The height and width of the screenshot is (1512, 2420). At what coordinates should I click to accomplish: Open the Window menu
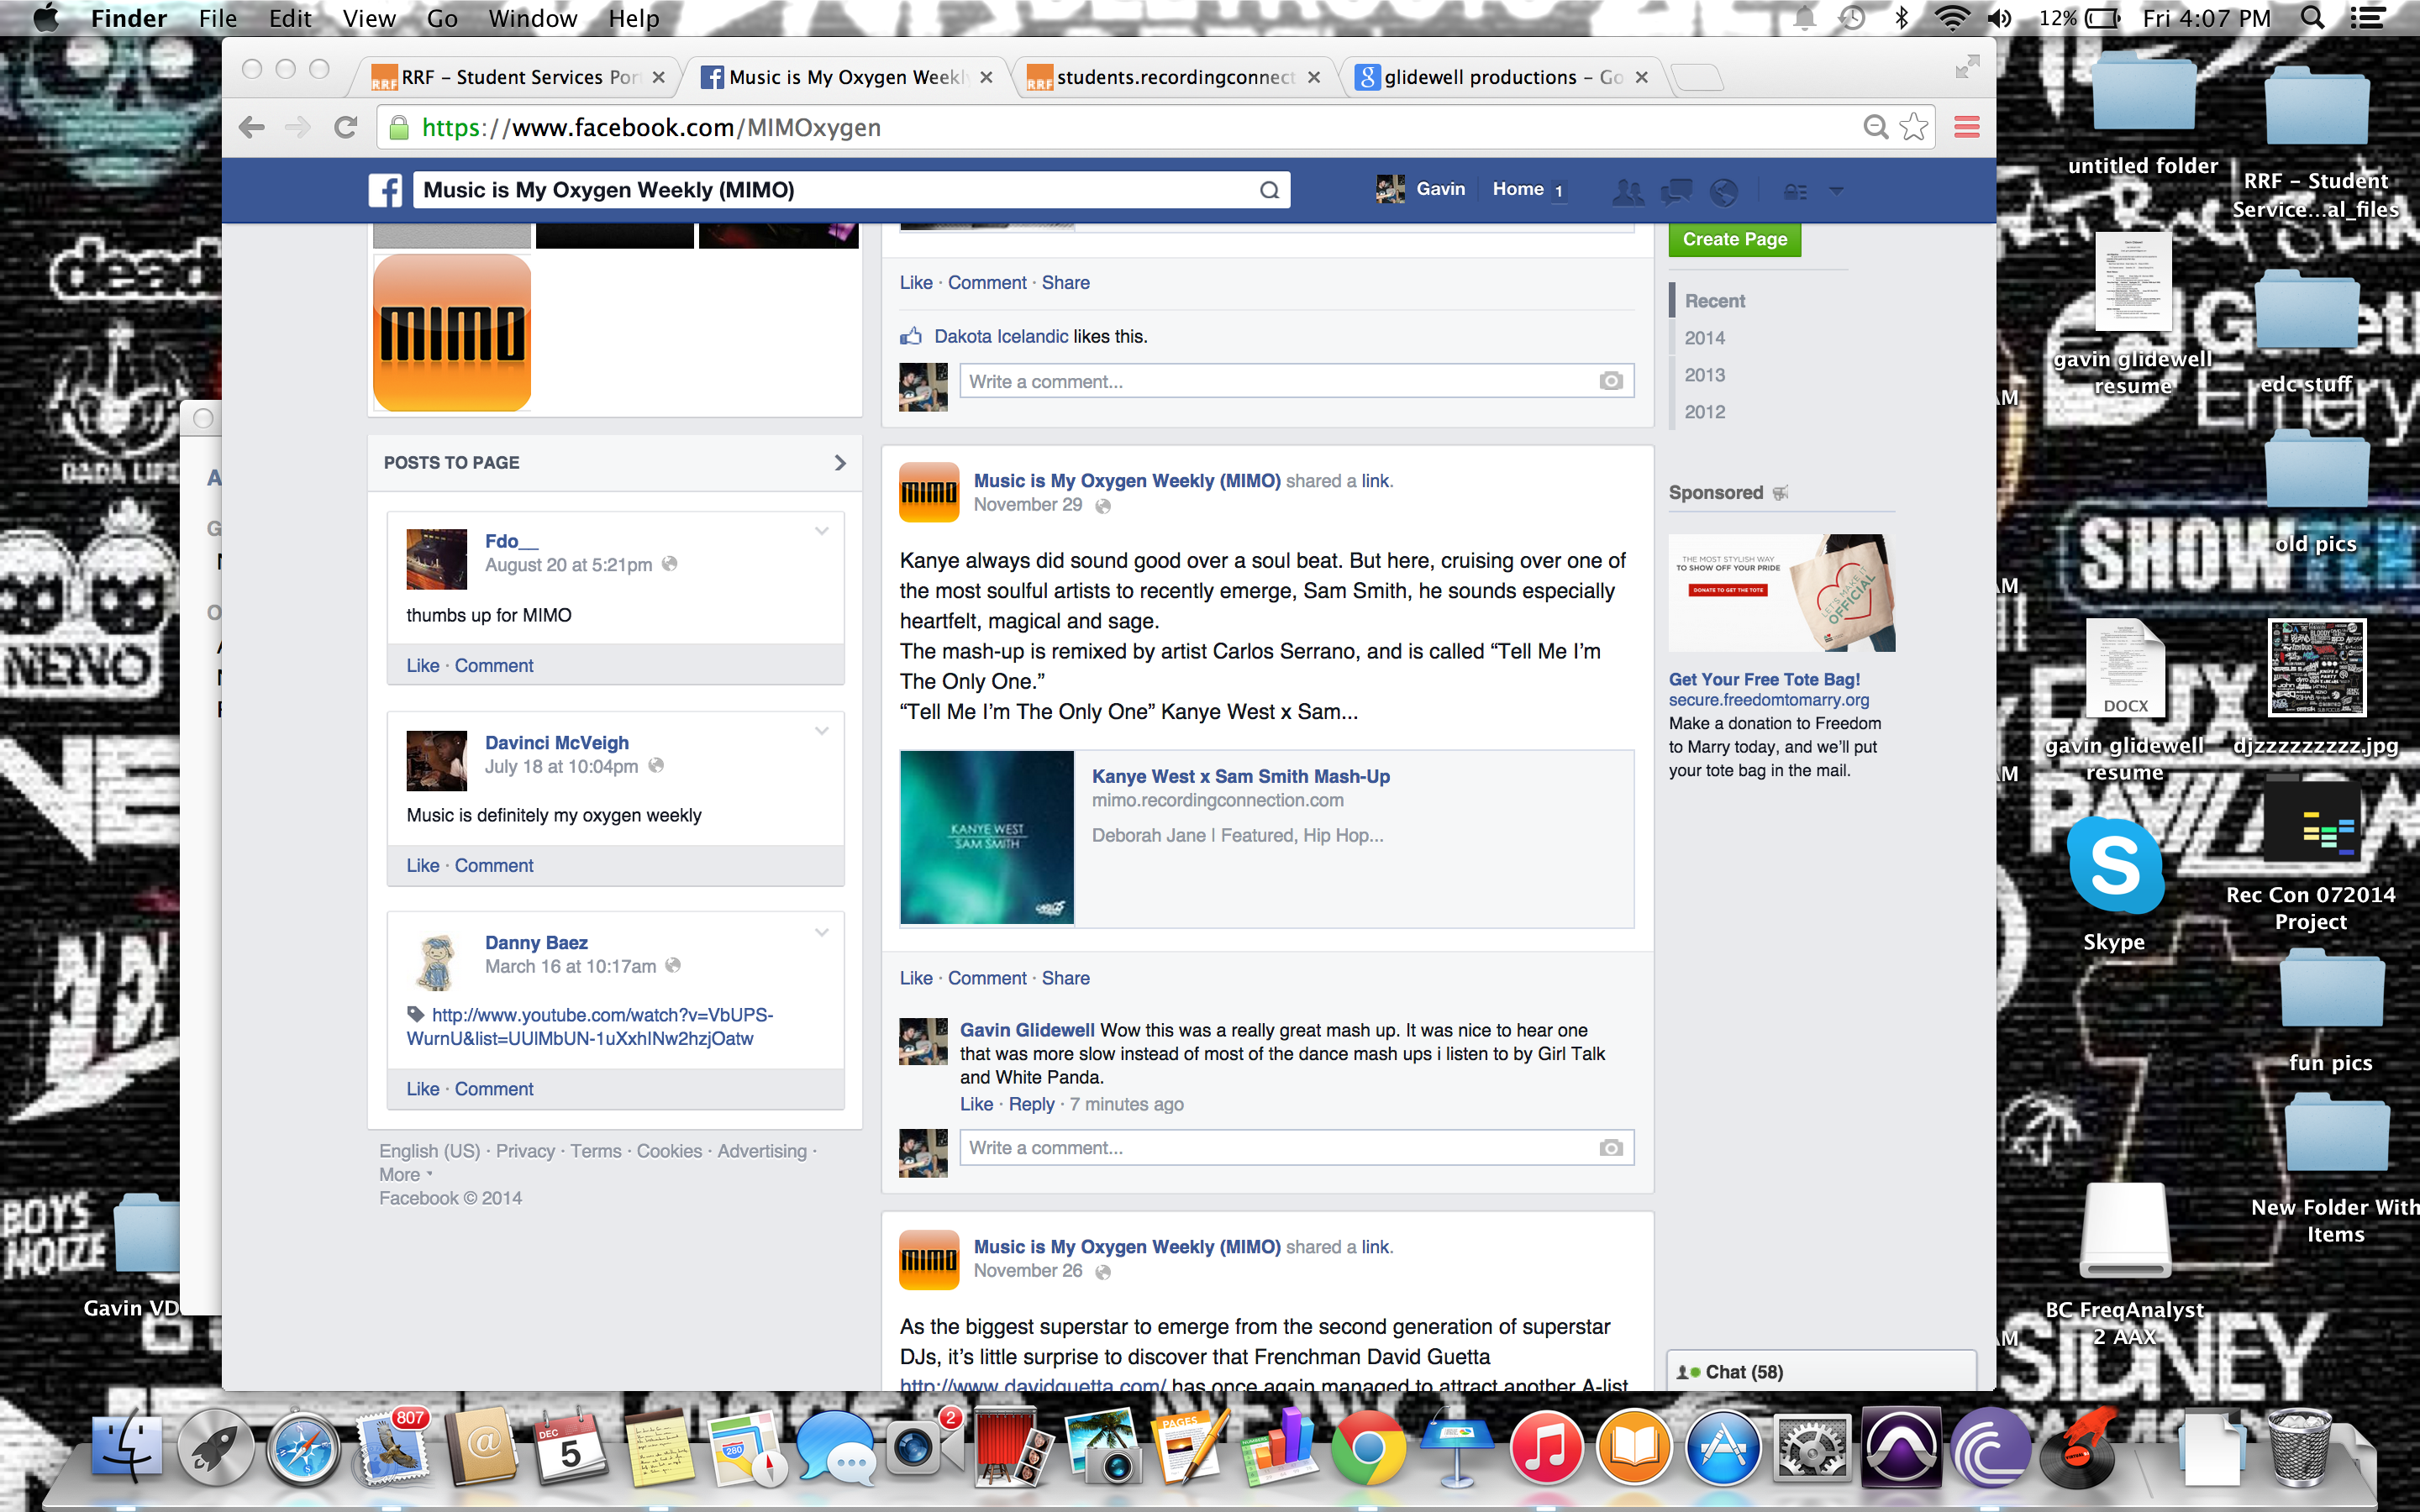click(x=532, y=18)
